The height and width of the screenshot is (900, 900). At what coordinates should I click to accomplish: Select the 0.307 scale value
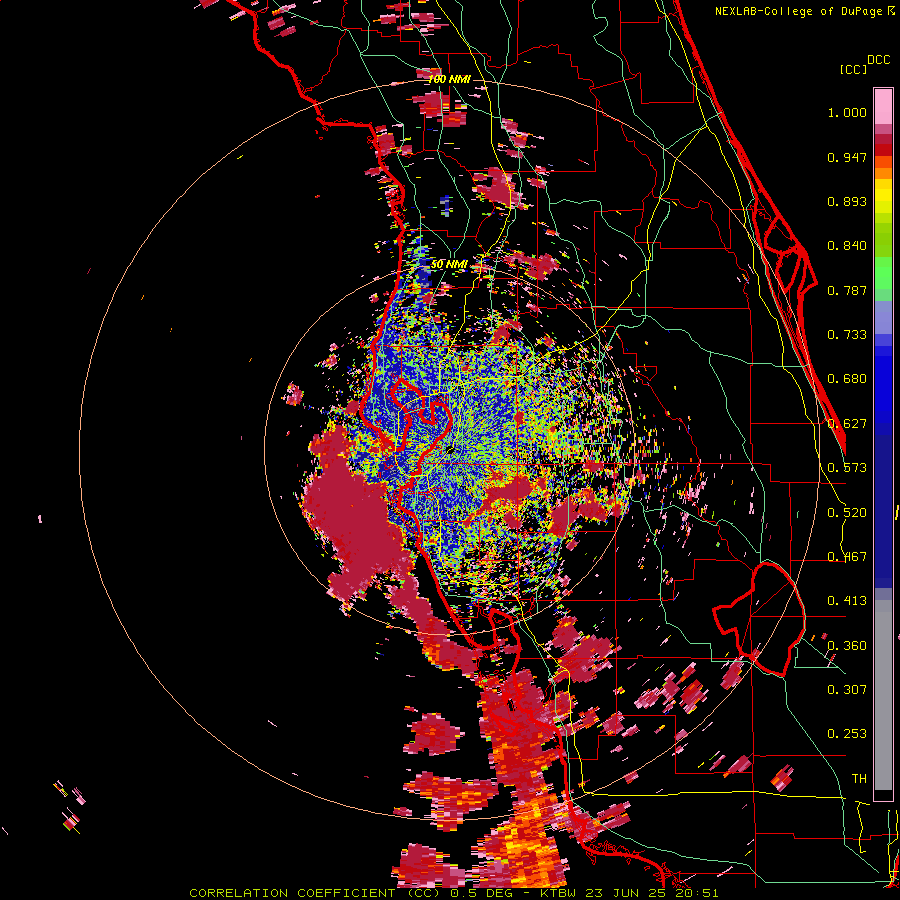click(847, 690)
